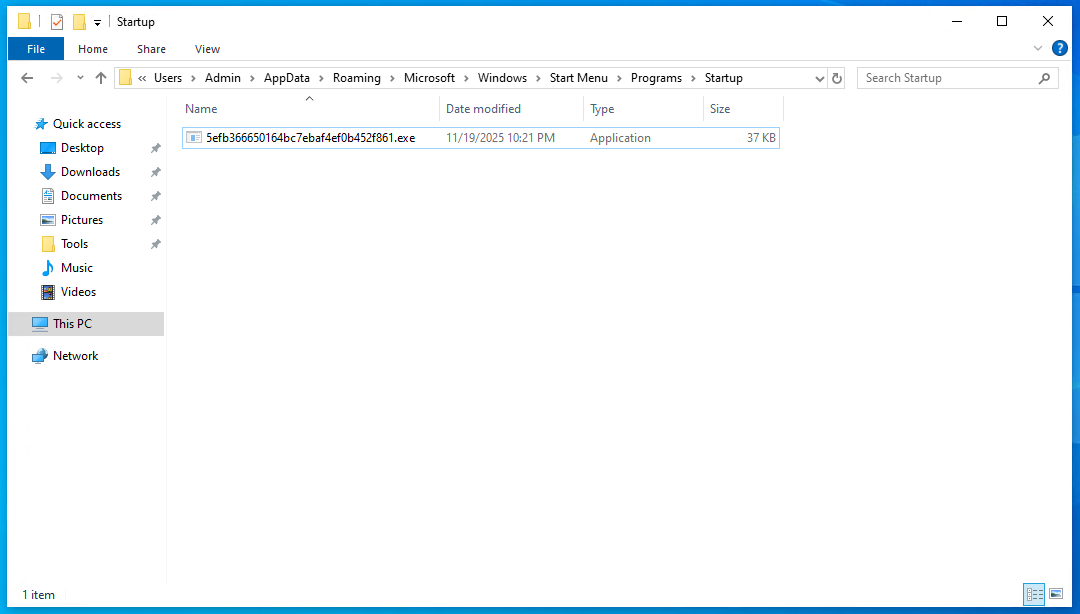Switch to the View ribbon tab

click(x=207, y=49)
